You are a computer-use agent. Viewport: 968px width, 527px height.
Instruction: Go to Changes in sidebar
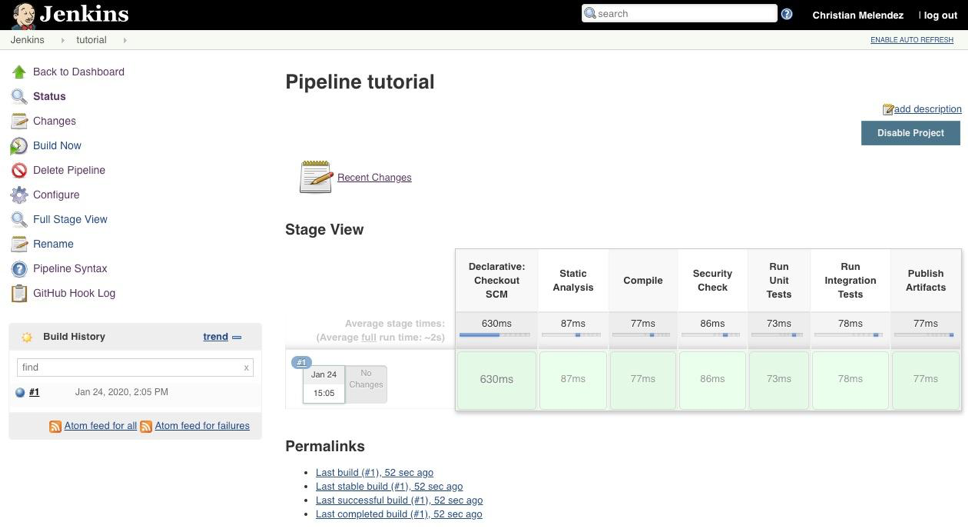pos(54,121)
